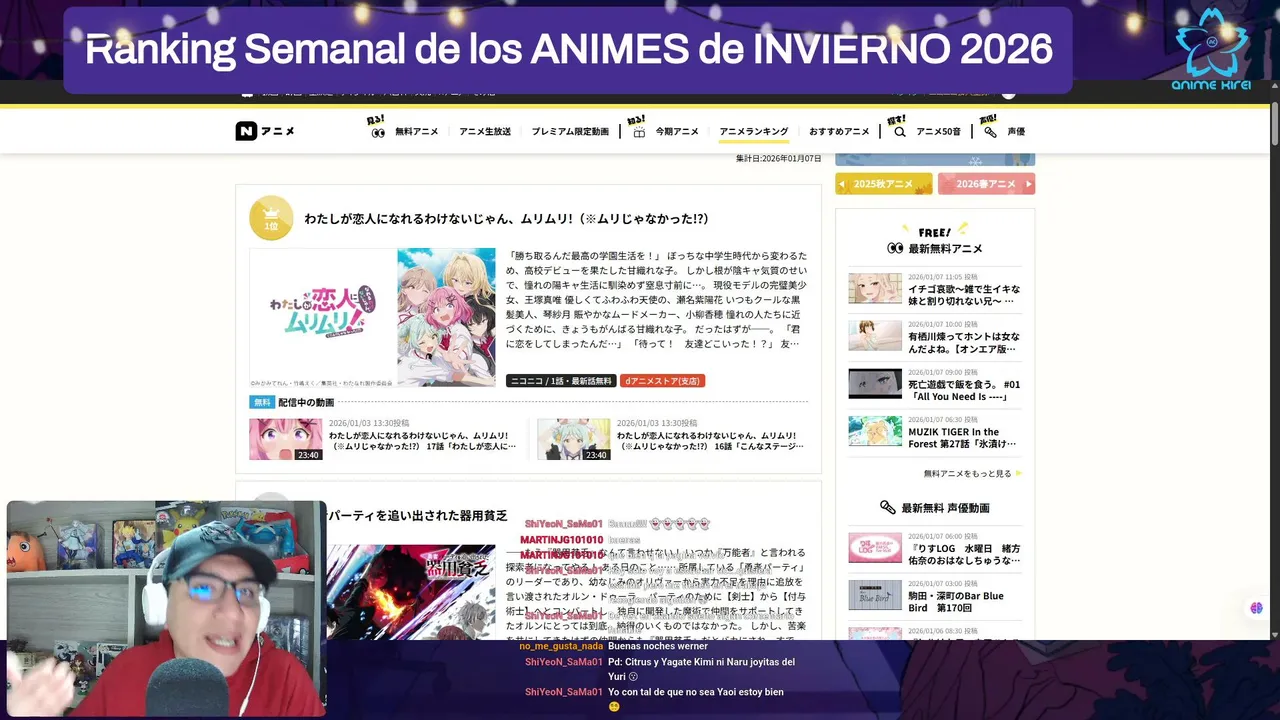Open the title わたしが恋人になれるわけないじゃん、ムリムリ!
The width and height of the screenshot is (1280, 720).
point(506,218)
